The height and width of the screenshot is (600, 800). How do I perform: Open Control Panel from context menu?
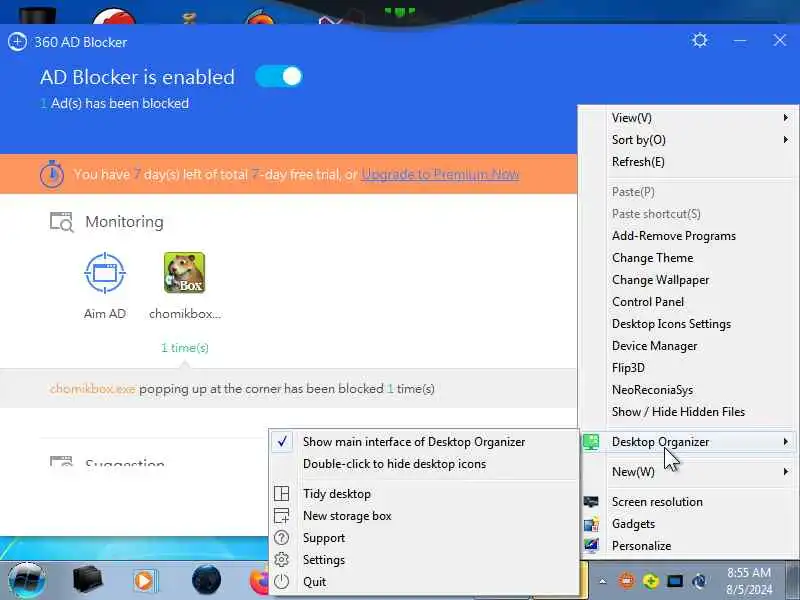click(647, 302)
